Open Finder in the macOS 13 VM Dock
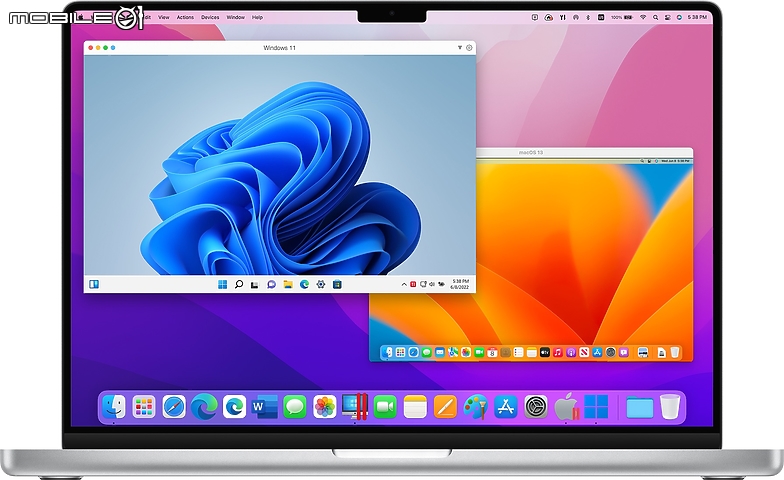 click(x=388, y=352)
